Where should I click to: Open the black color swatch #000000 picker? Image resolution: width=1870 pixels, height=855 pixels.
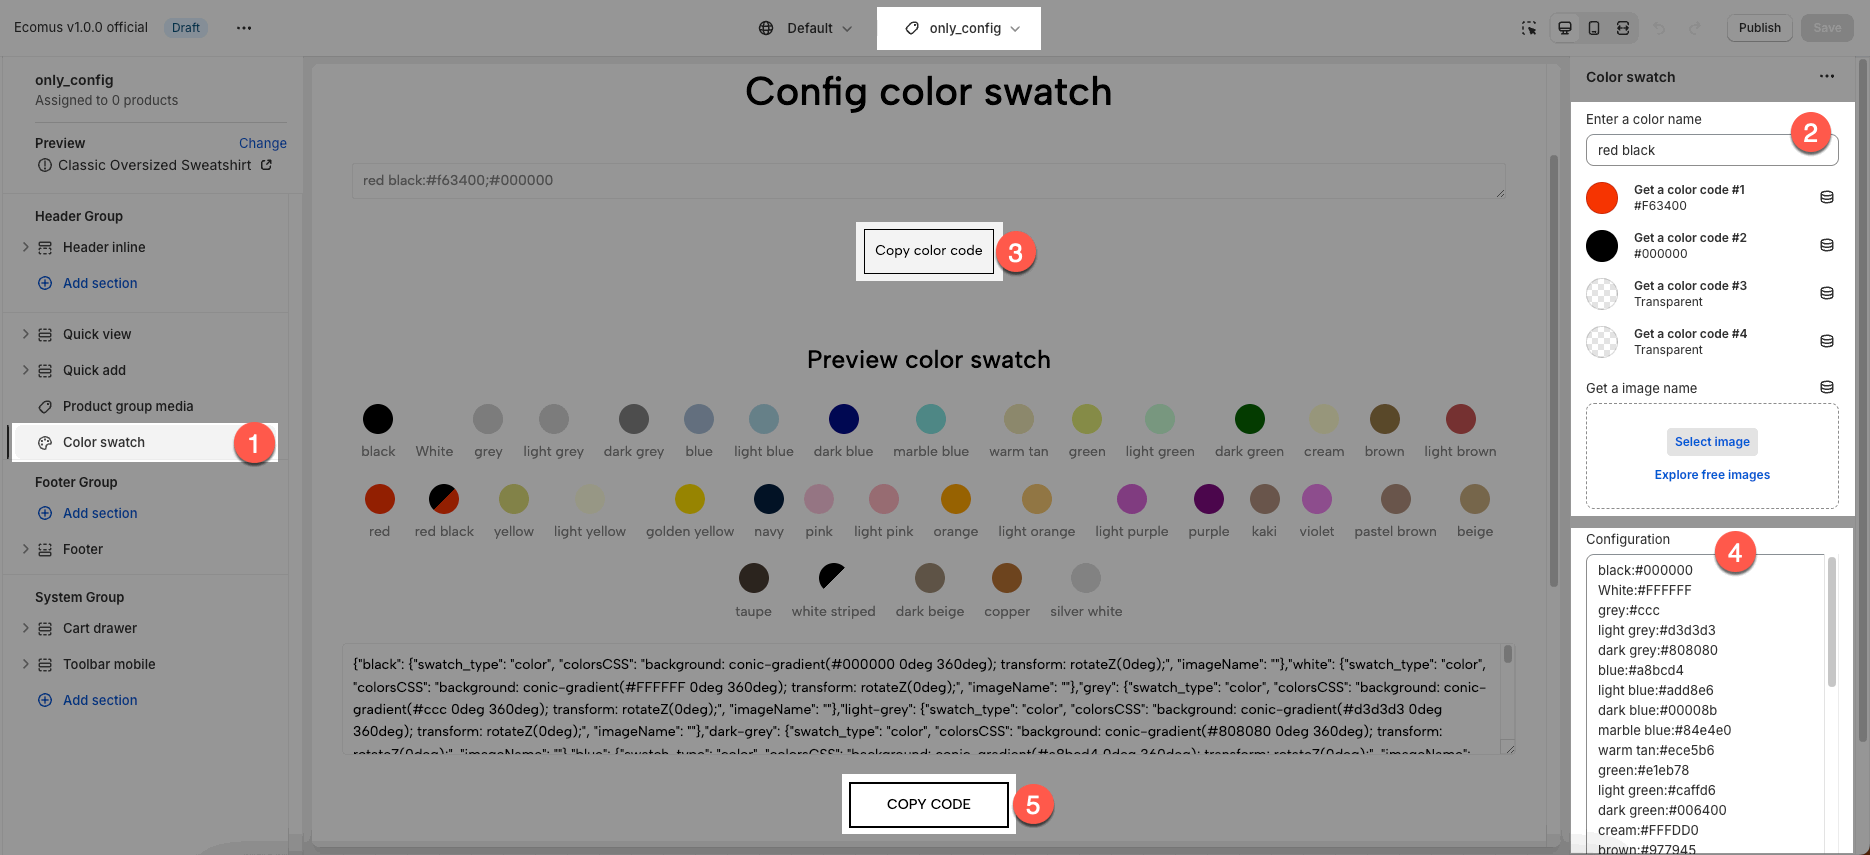pos(1602,246)
